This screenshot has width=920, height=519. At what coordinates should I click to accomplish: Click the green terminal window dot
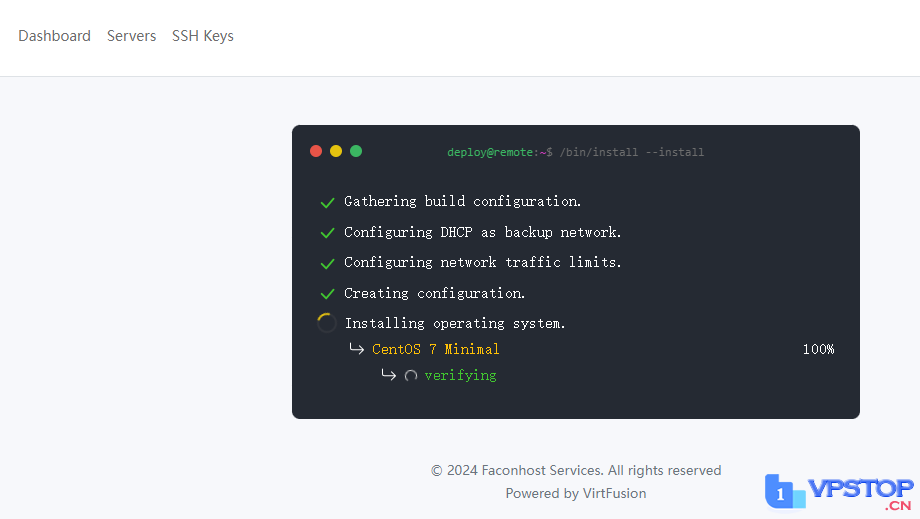coord(356,151)
